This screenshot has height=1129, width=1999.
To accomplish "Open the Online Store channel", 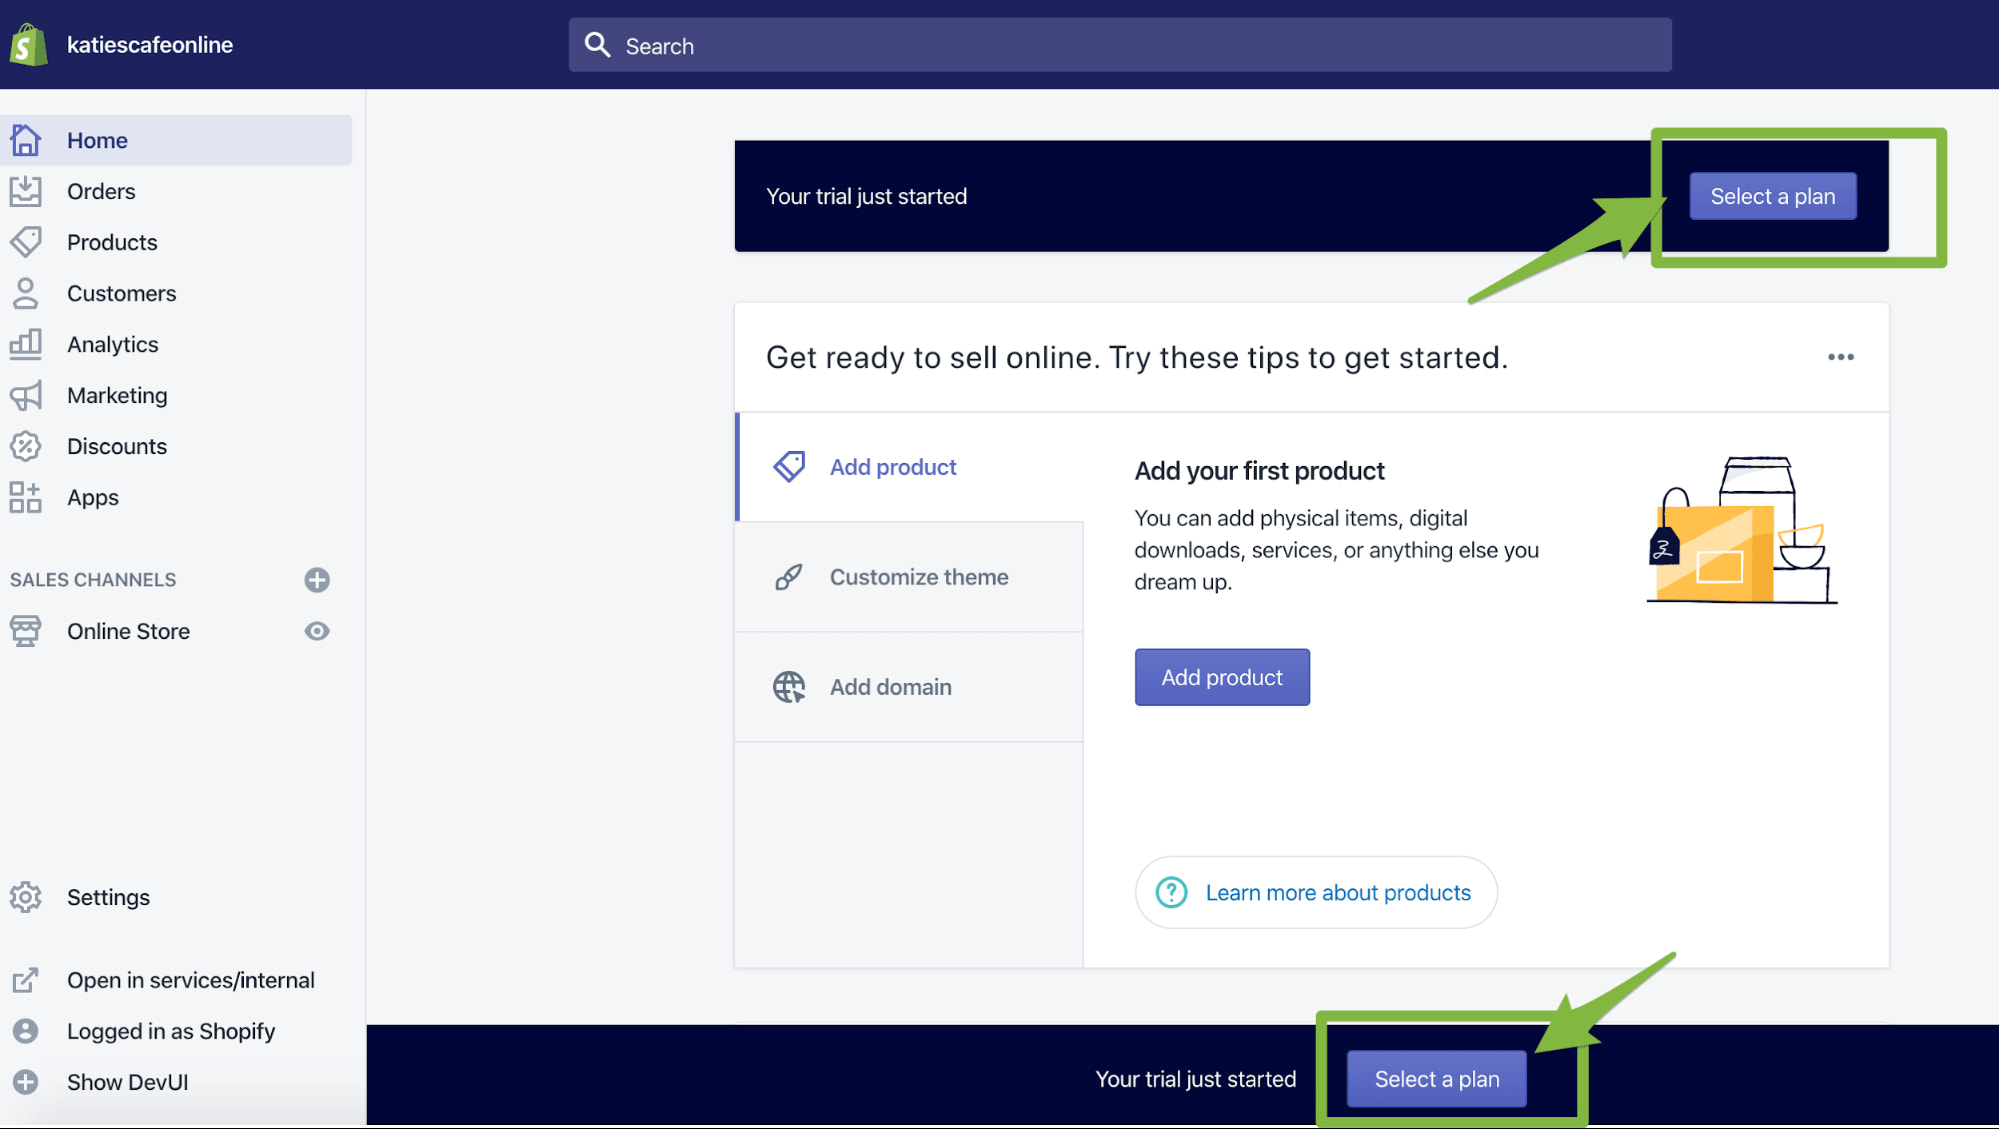I will (x=129, y=630).
